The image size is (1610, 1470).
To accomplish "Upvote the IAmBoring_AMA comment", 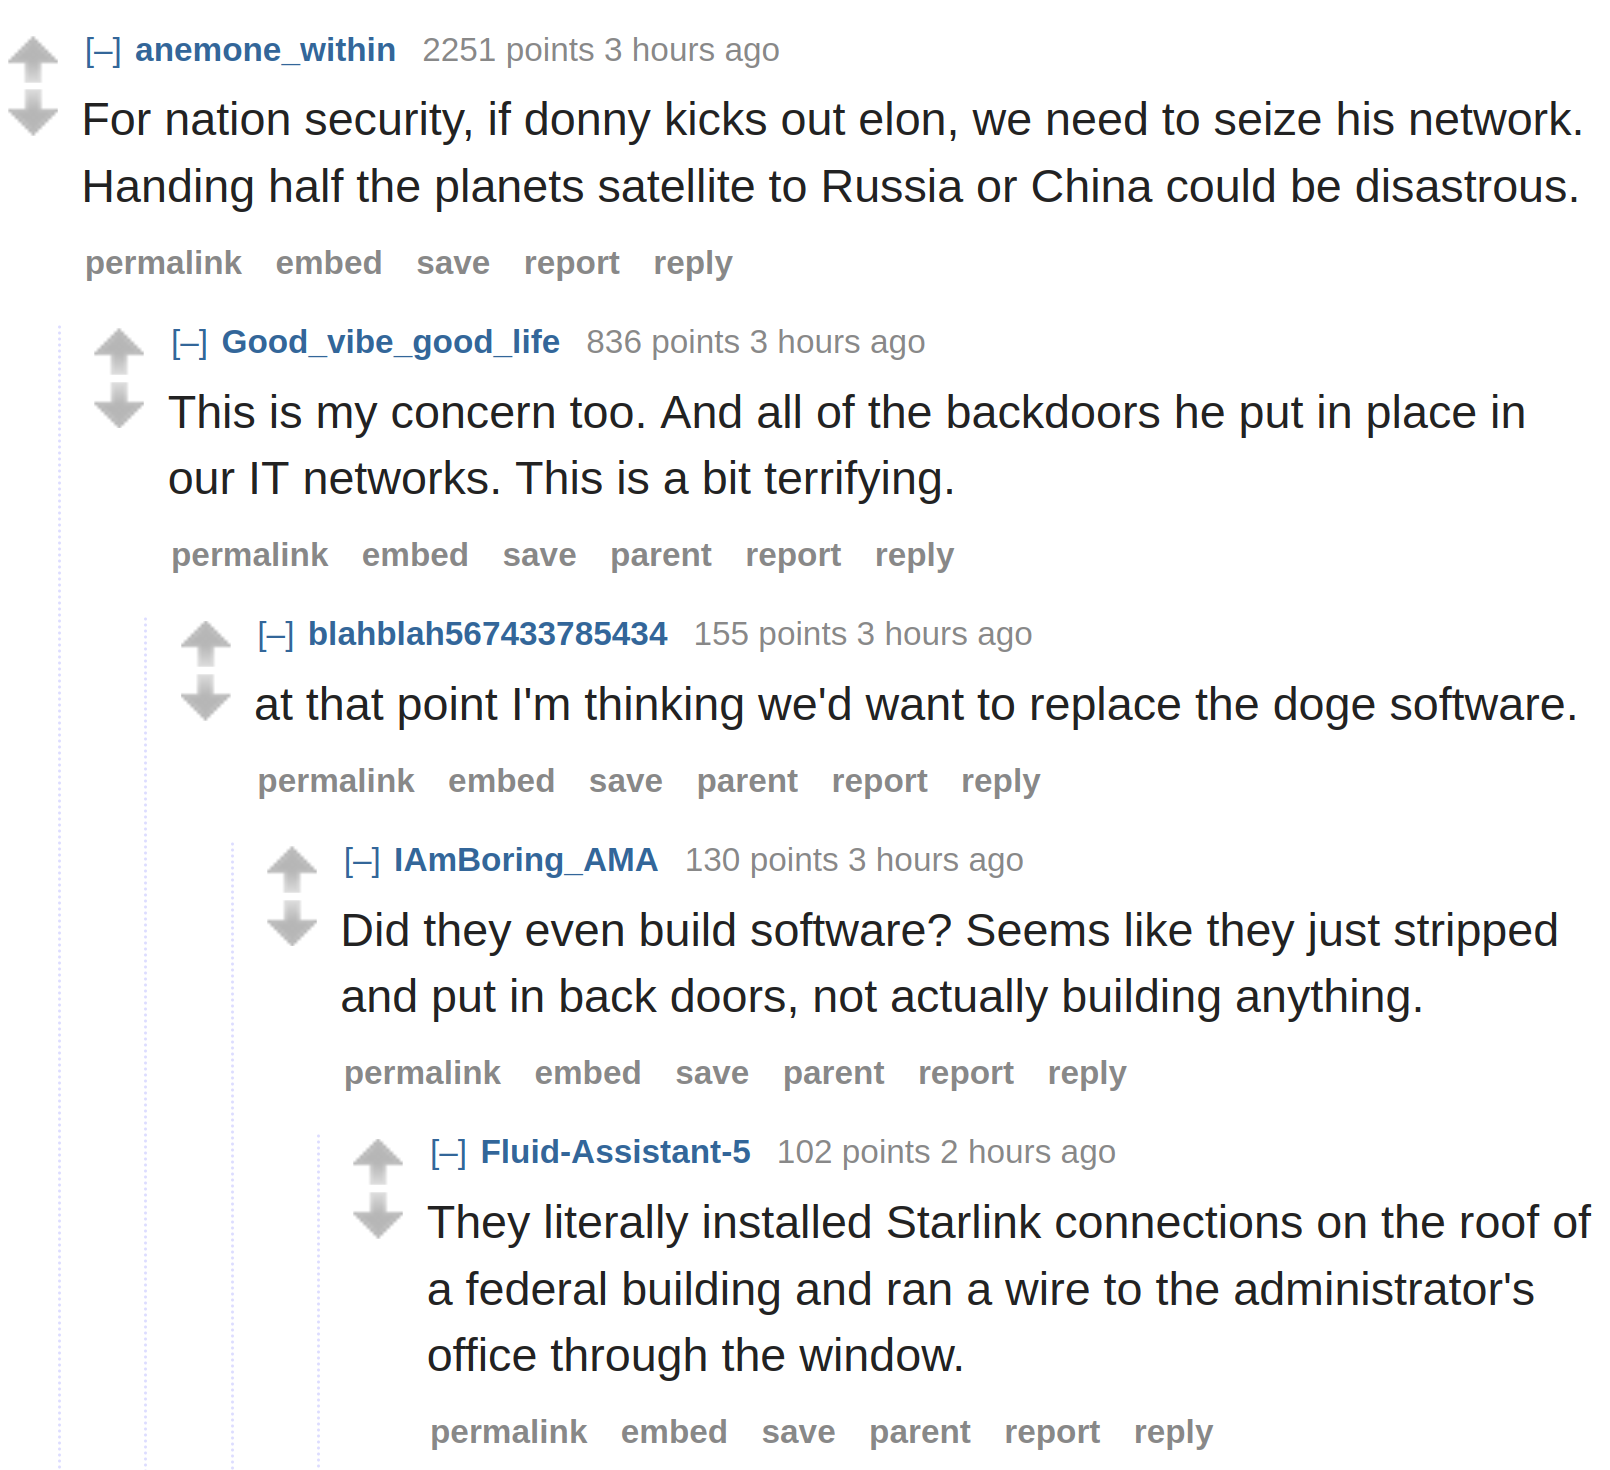I will click(292, 870).
